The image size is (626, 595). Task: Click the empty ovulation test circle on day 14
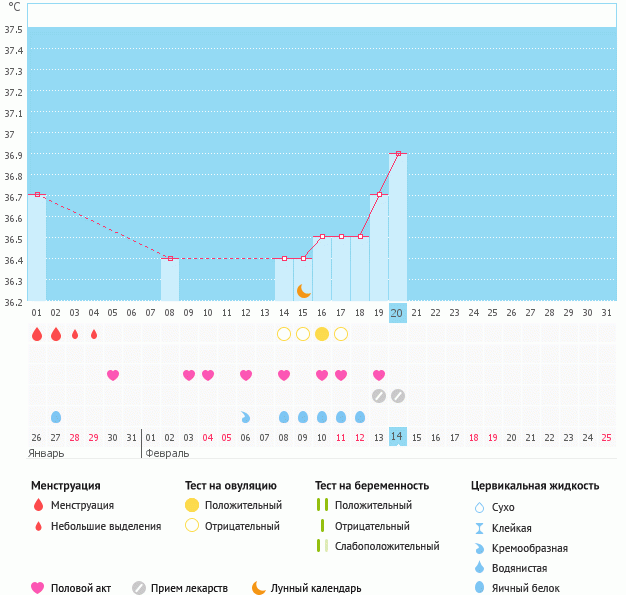(284, 334)
